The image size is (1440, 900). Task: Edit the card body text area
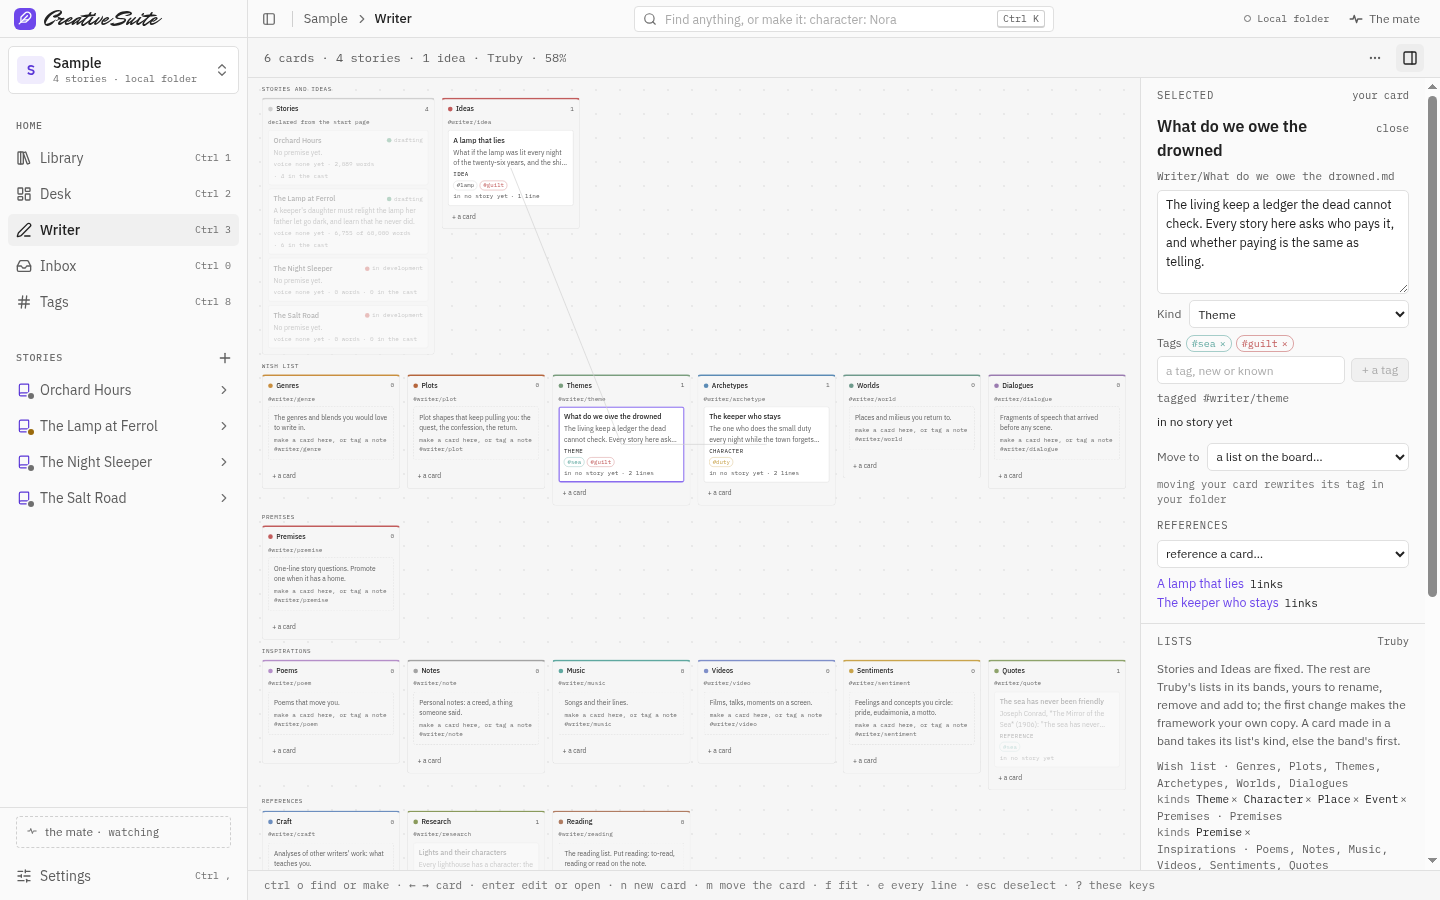coord(1283,242)
